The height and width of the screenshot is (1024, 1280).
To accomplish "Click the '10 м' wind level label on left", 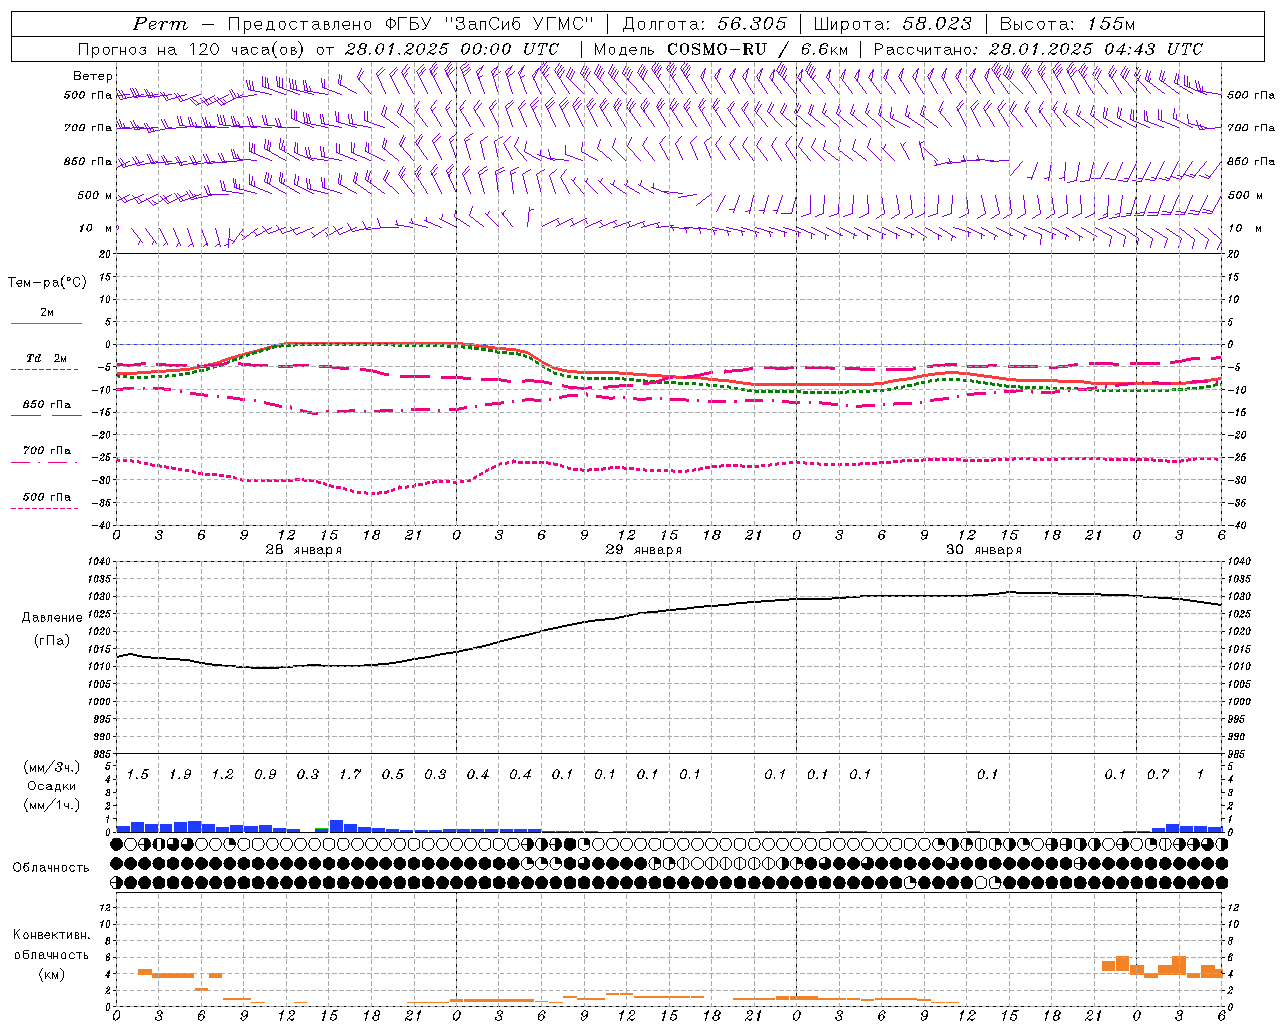I will [95, 228].
